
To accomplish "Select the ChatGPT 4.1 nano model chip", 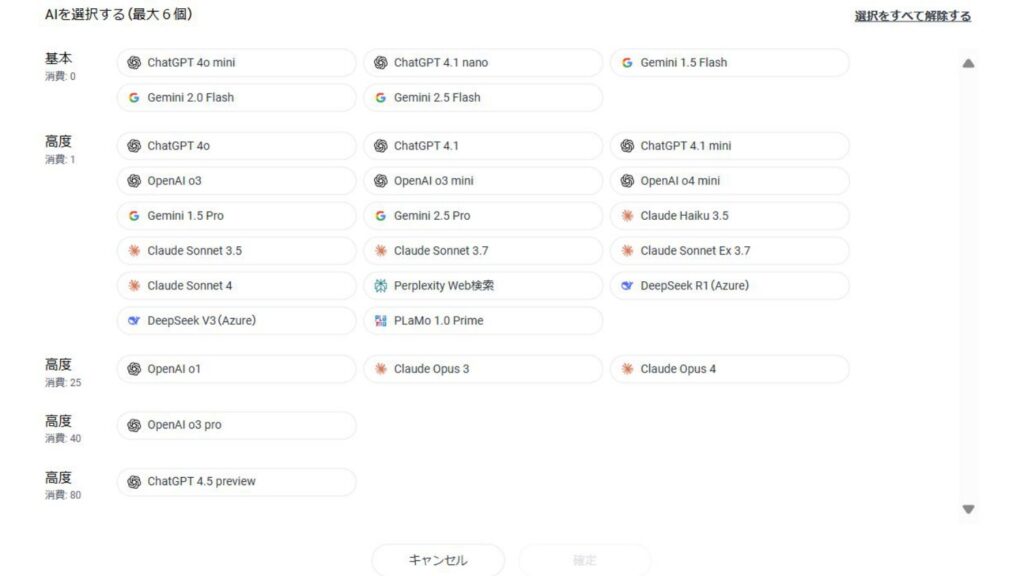I will pyautogui.click(x=483, y=63).
